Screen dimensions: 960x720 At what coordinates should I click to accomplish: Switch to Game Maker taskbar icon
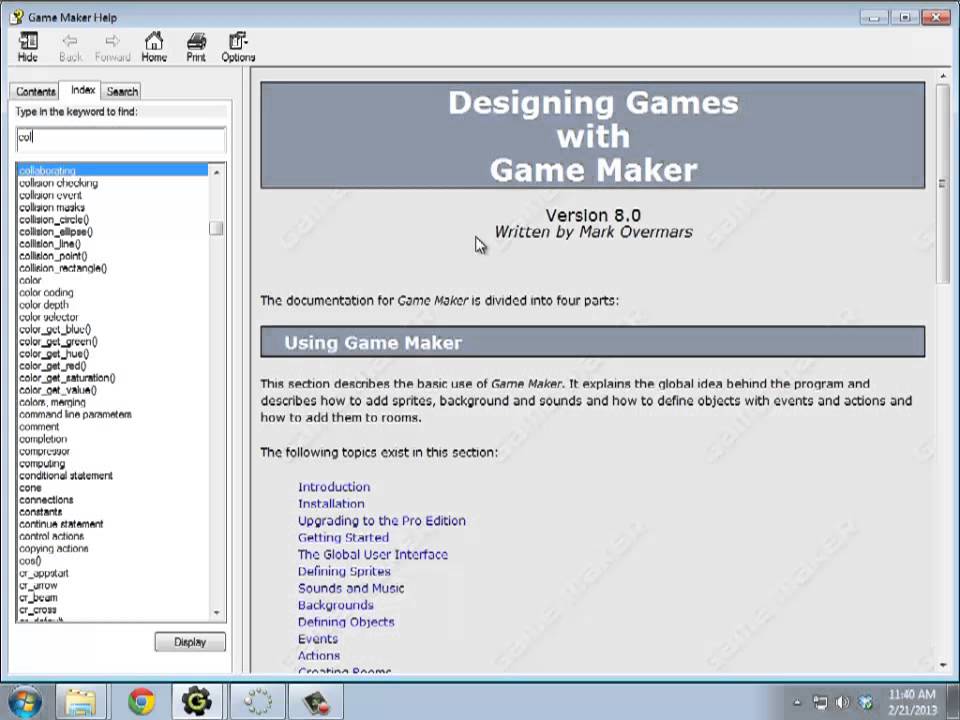197,702
